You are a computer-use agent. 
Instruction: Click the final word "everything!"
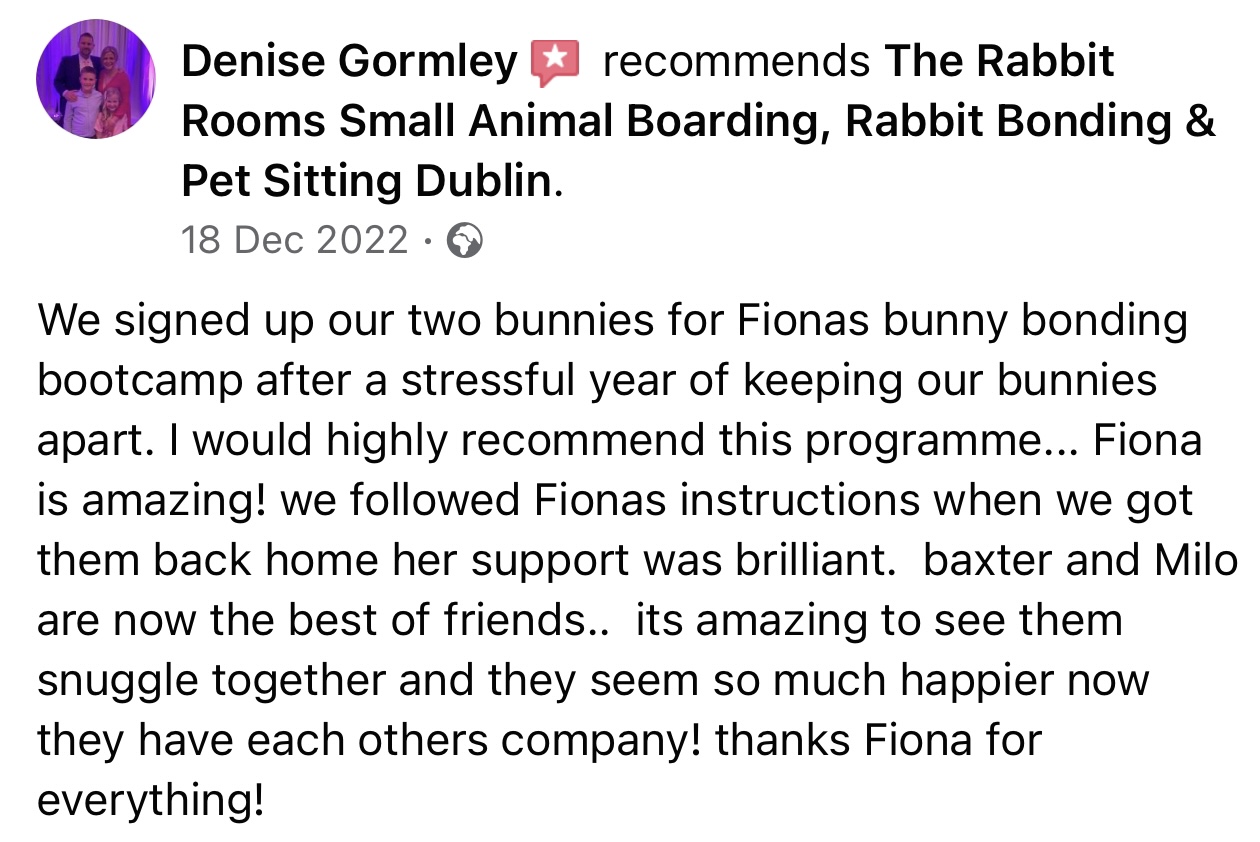point(151,802)
